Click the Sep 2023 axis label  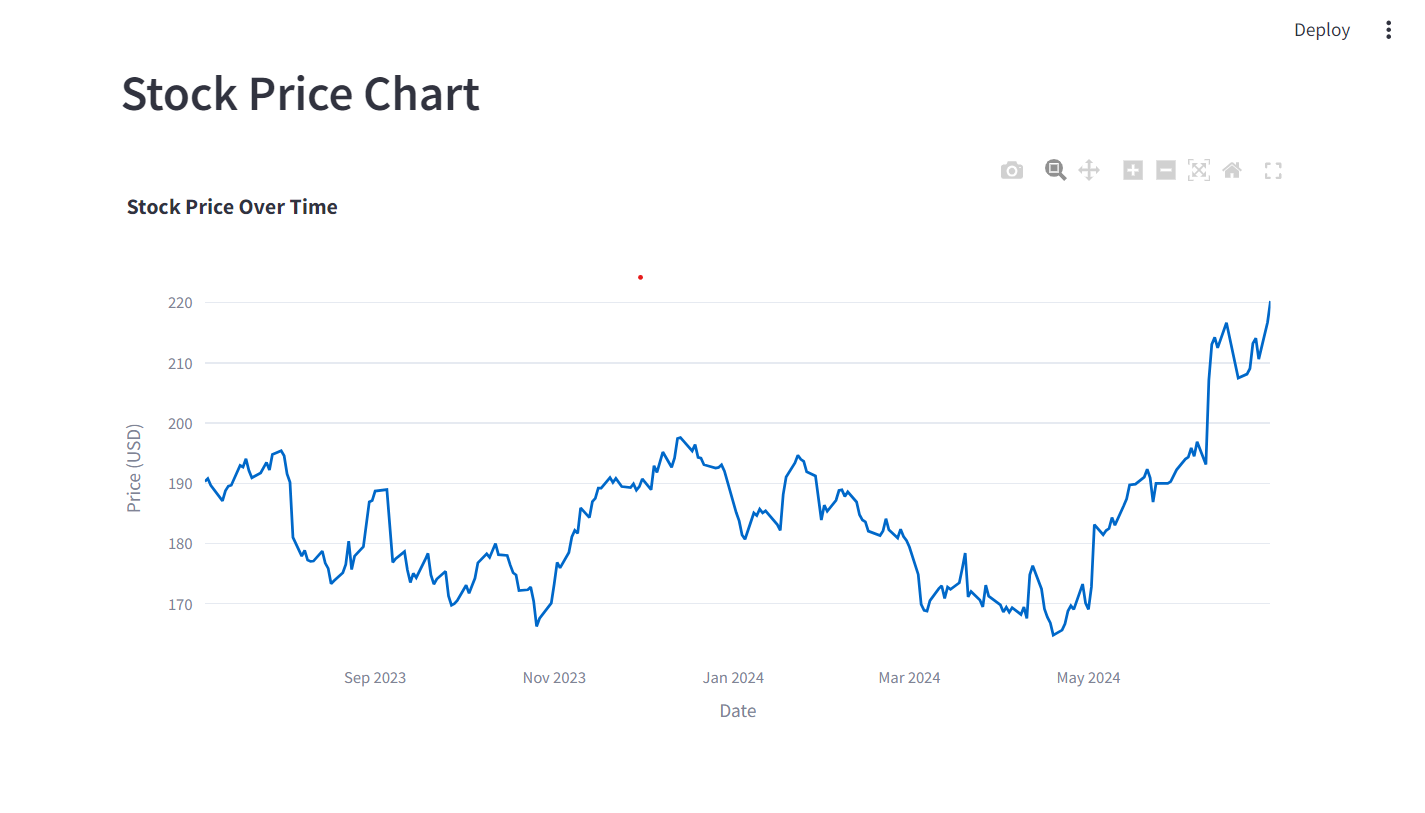point(375,678)
